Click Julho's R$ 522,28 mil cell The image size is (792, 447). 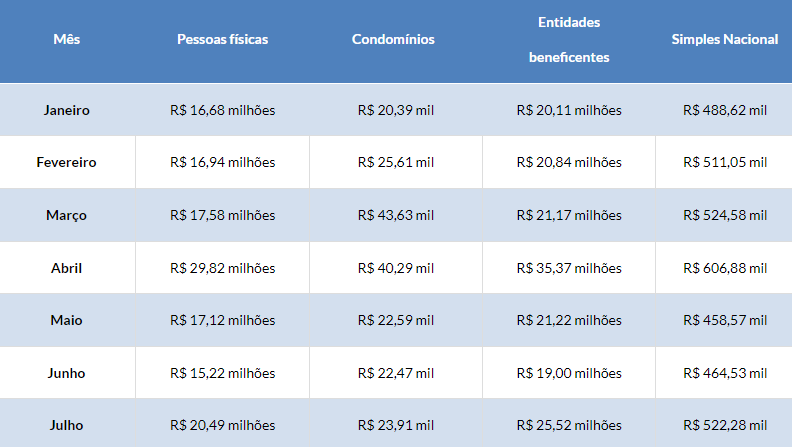pyautogui.click(x=725, y=425)
